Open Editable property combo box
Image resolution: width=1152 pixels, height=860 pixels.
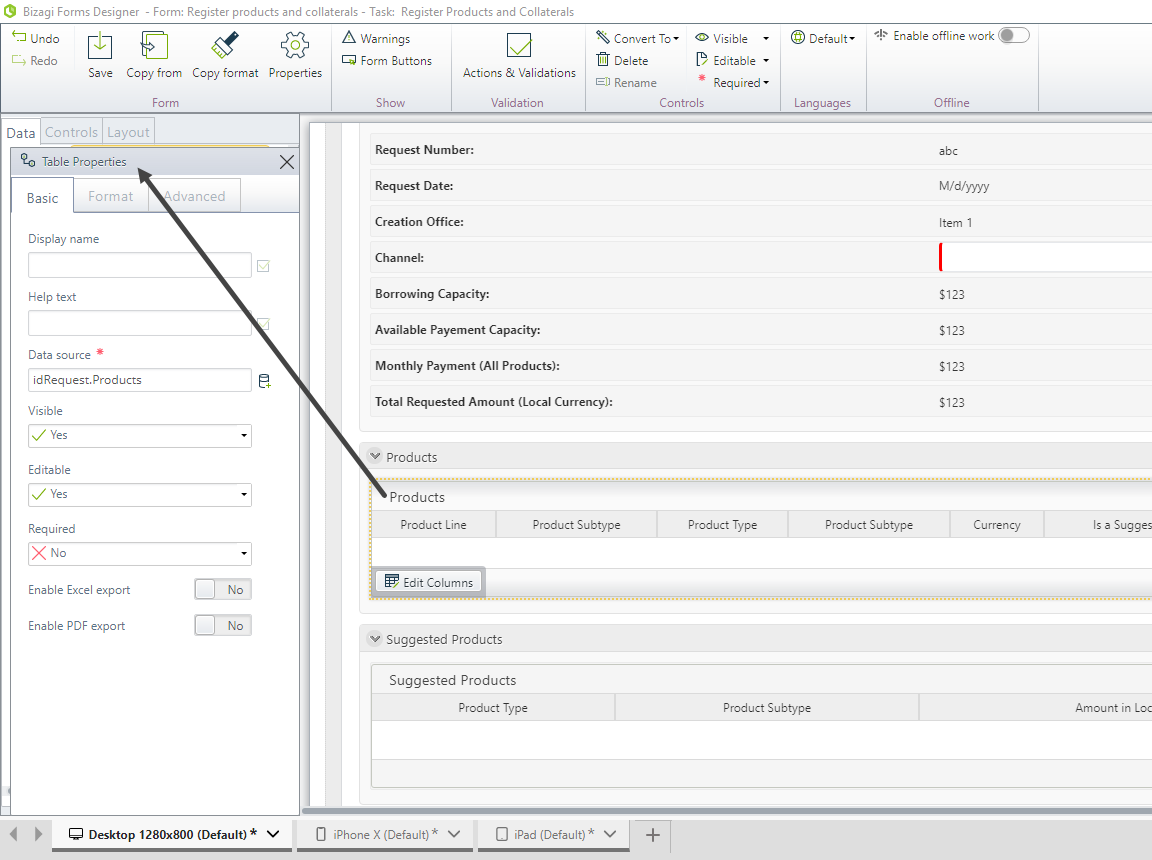tap(140, 494)
